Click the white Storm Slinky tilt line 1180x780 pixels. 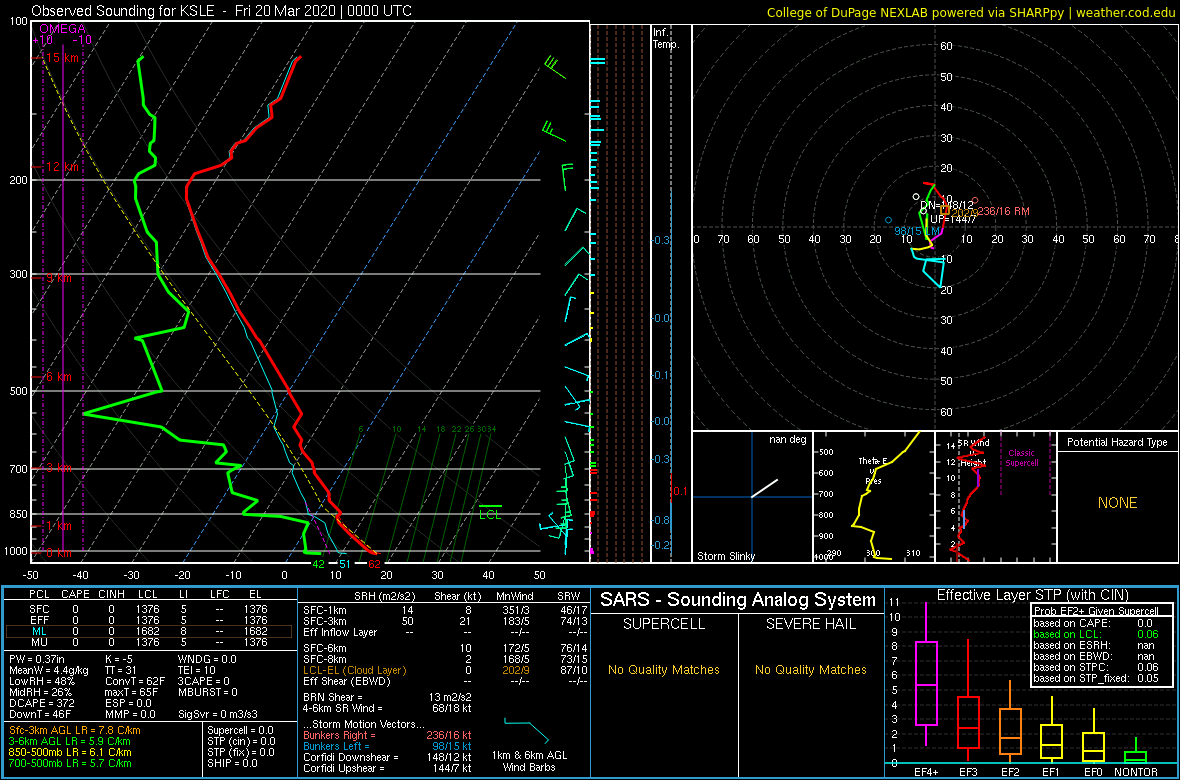(764, 489)
